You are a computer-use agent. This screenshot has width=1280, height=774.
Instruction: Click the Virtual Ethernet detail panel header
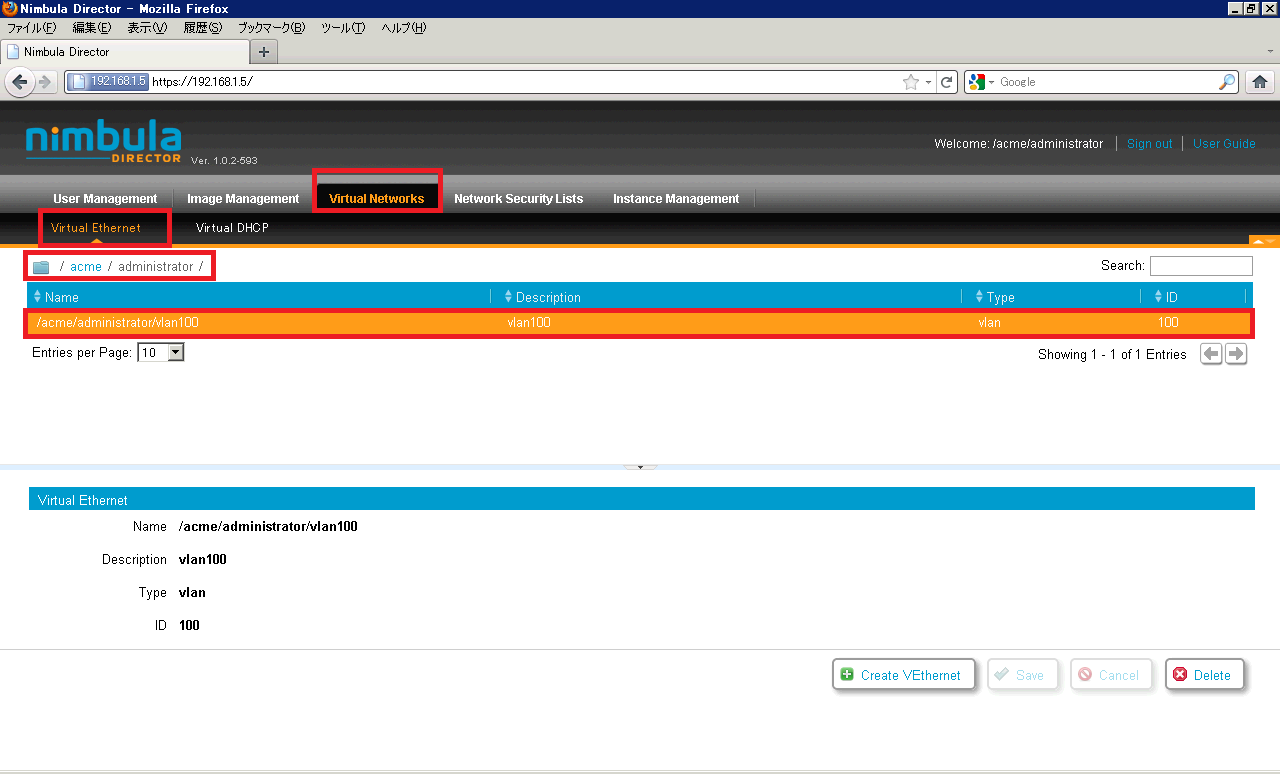click(641, 499)
